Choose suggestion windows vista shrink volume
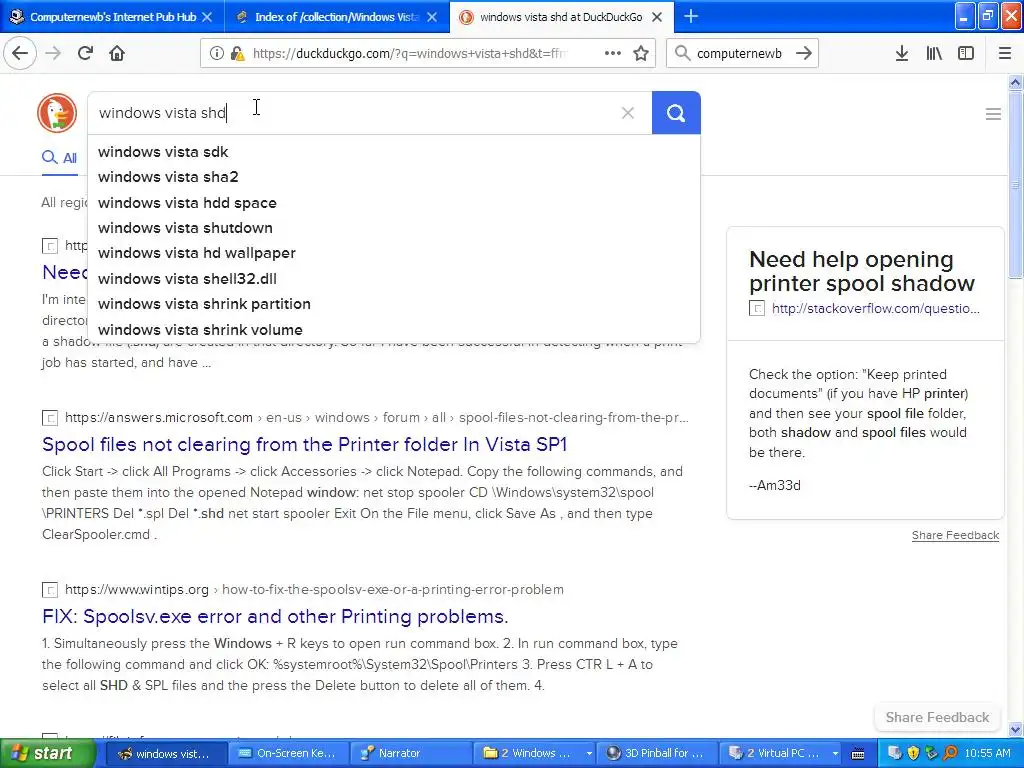 (x=394, y=330)
